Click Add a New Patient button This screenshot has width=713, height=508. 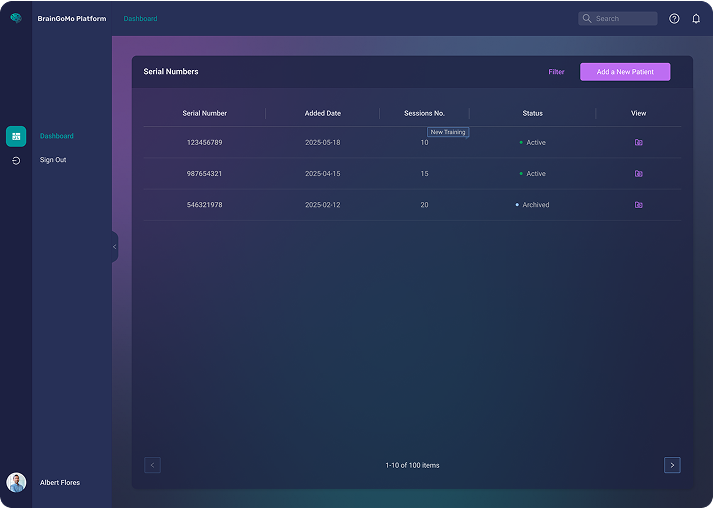[x=625, y=72]
